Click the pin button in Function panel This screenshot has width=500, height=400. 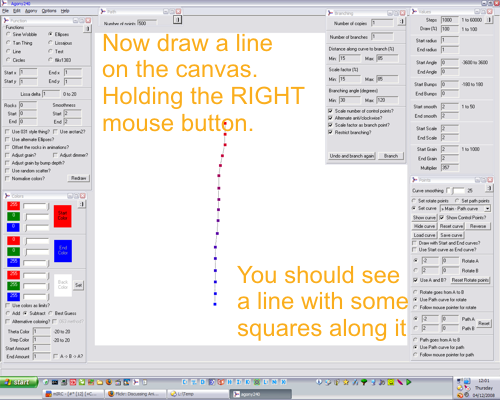87,29
